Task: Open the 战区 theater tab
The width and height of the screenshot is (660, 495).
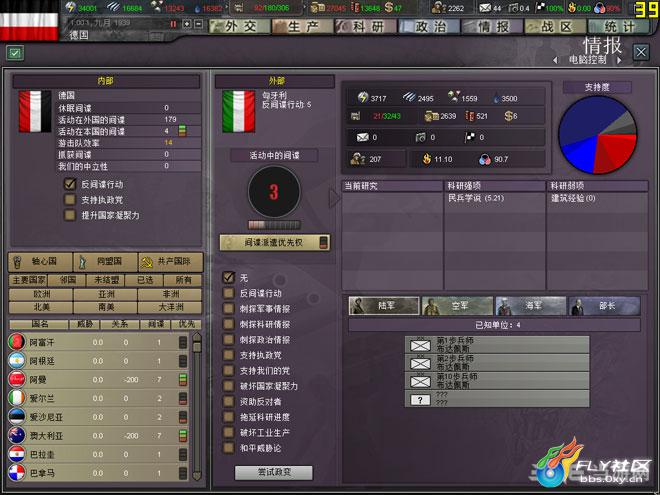Action: coord(555,27)
